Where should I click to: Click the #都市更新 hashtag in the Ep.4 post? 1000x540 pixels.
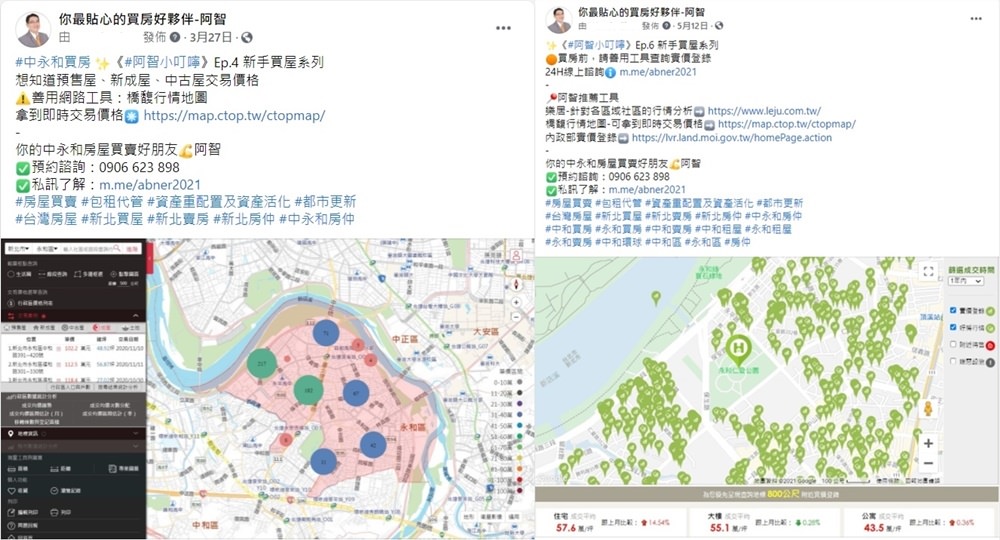(x=325, y=201)
